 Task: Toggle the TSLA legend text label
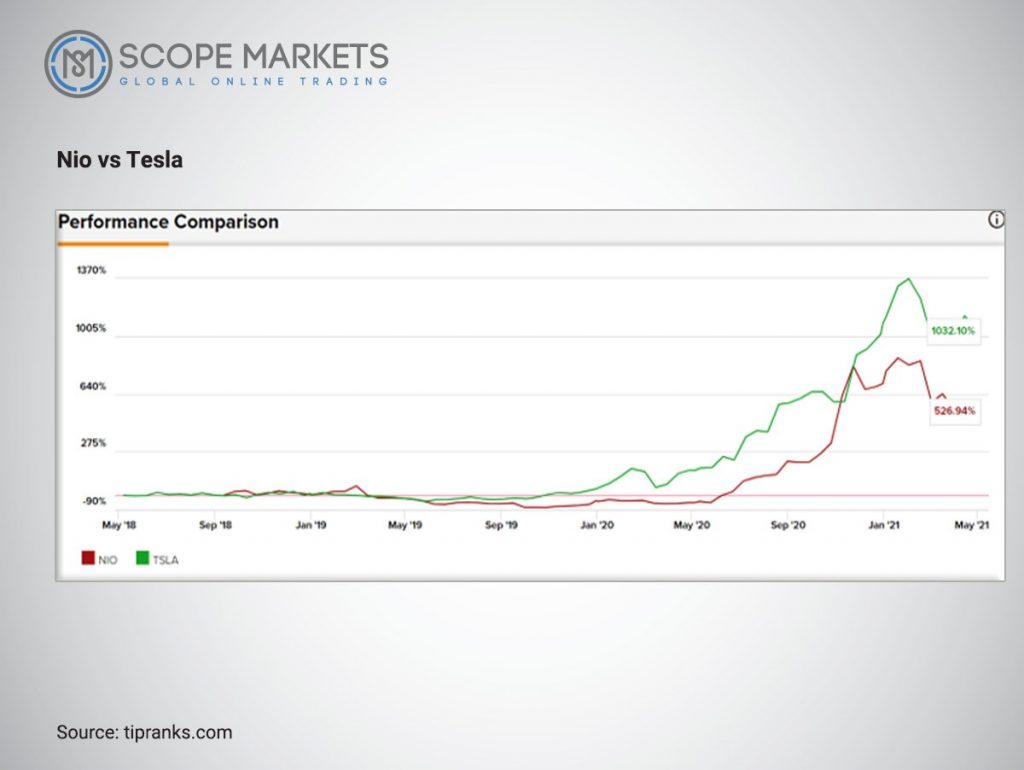pos(165,560)
